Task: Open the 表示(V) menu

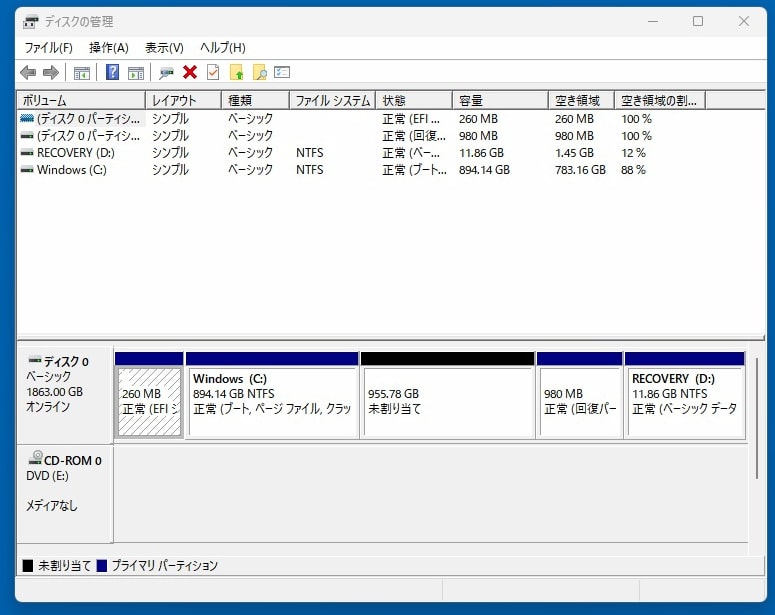Action: pos(164,47)
